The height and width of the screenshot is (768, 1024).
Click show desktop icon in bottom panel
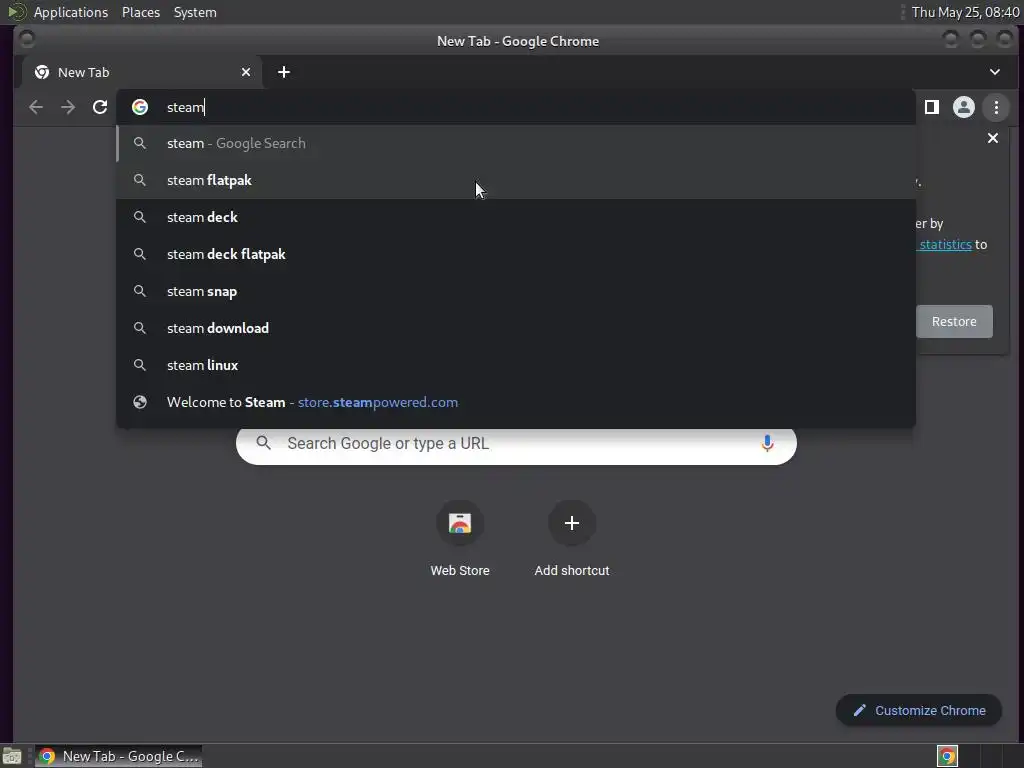point(12,756)
